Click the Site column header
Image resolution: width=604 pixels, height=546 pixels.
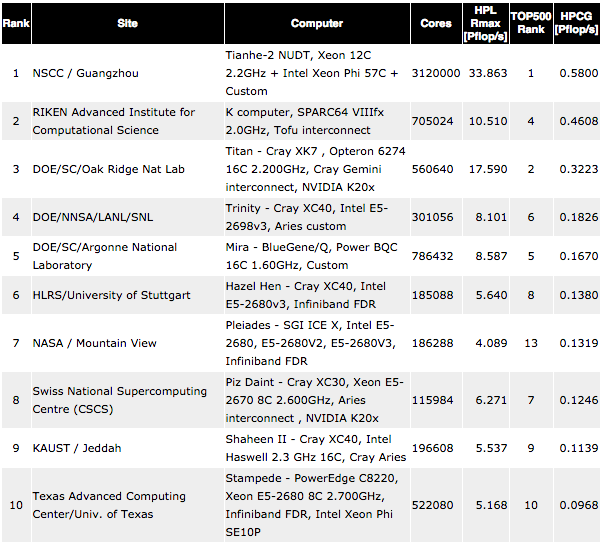[x=128, y=23]
